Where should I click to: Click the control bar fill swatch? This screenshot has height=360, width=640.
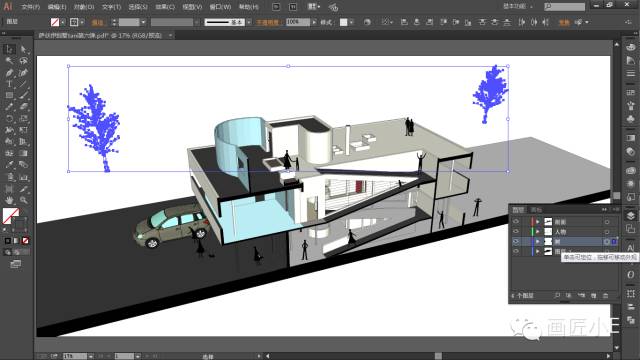[55, 22]
